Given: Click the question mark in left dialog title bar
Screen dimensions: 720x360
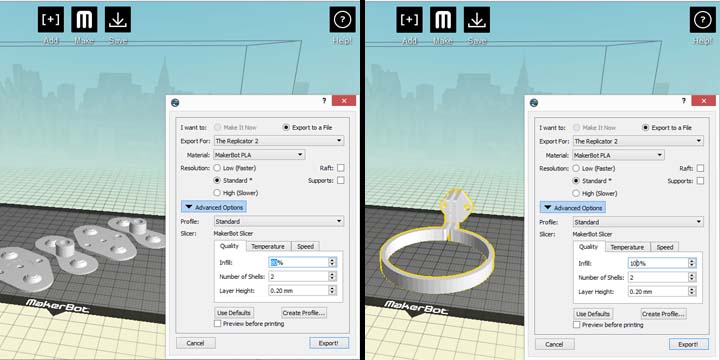Looking at the screenshot, I should [324, 101].
